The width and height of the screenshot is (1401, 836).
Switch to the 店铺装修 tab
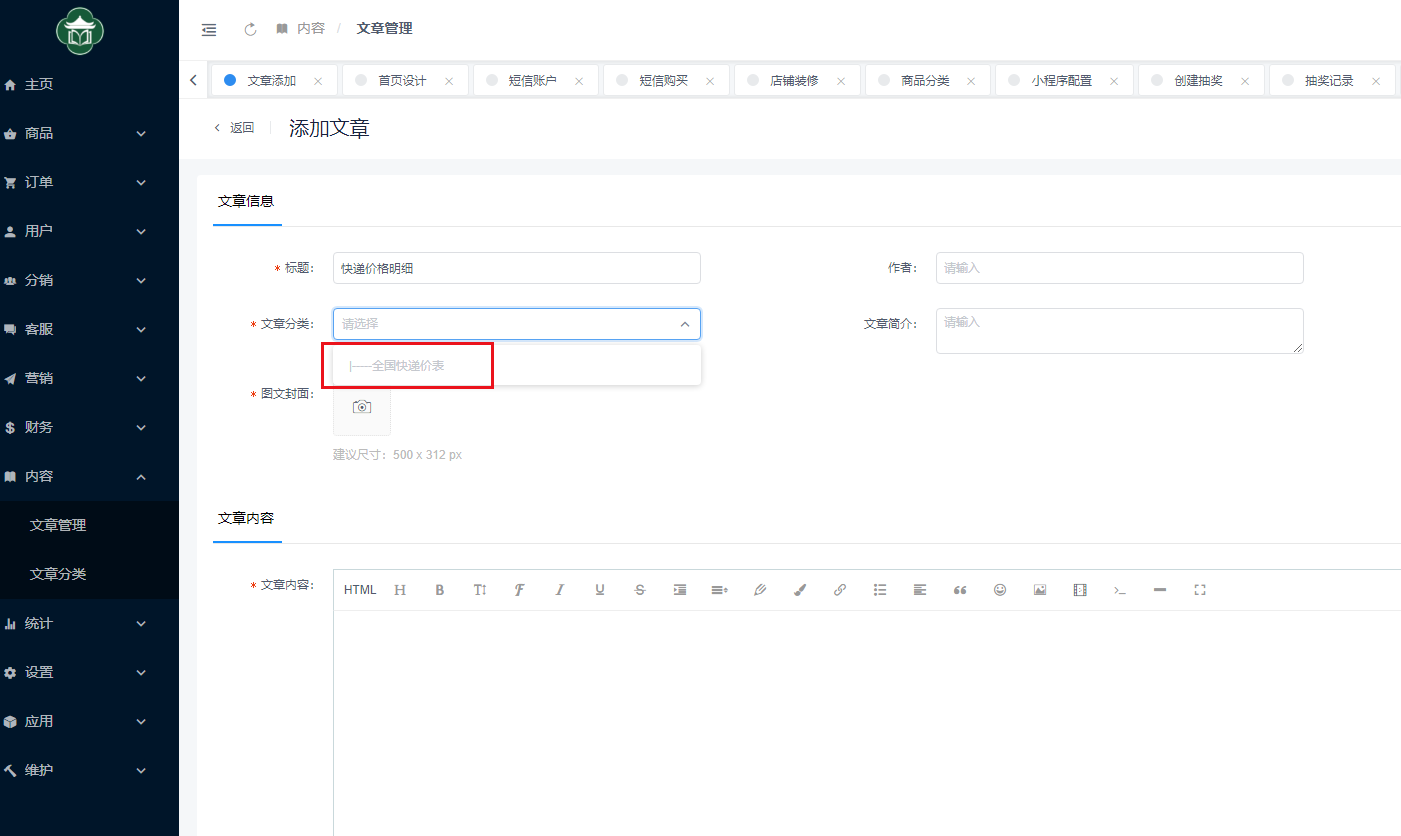click(x=794, y=81)
